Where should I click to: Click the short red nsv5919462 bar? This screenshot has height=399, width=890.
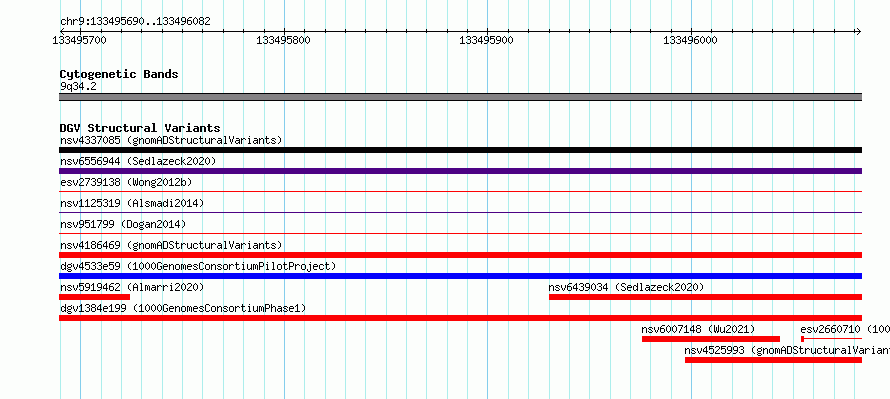coord(94,297)
